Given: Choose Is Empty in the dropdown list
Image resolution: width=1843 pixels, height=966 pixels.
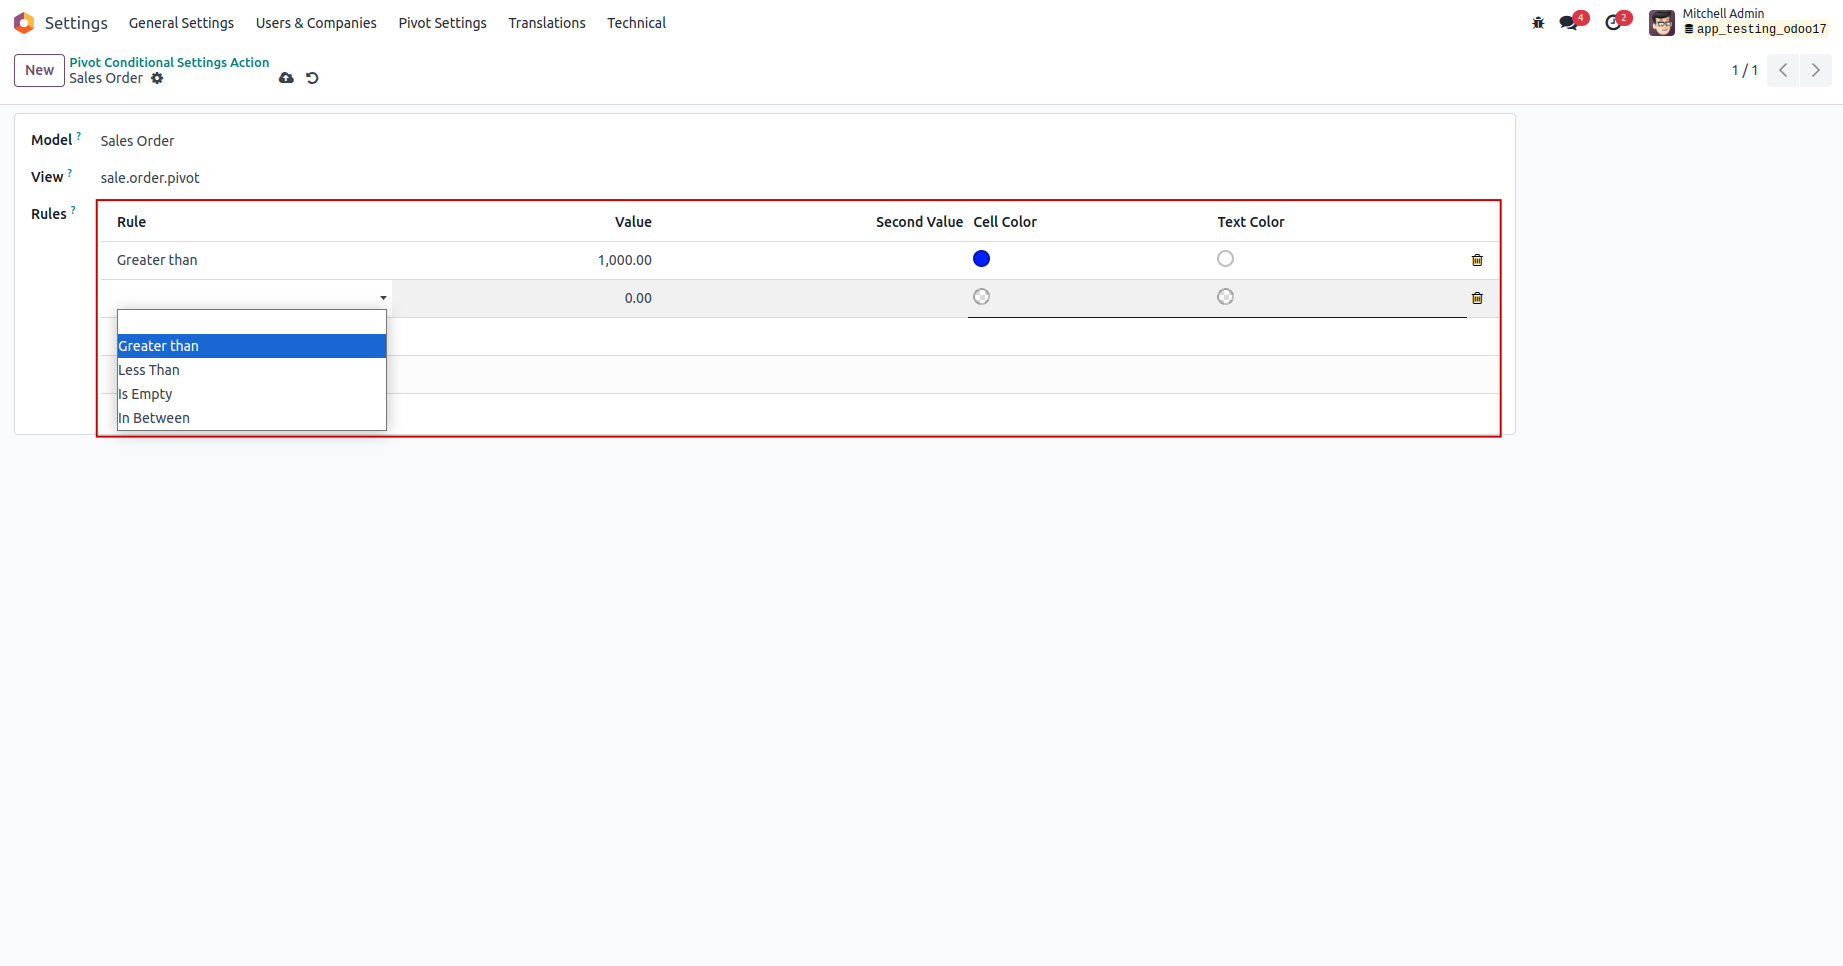Looking at the screenshot, I should coord(251,394).
